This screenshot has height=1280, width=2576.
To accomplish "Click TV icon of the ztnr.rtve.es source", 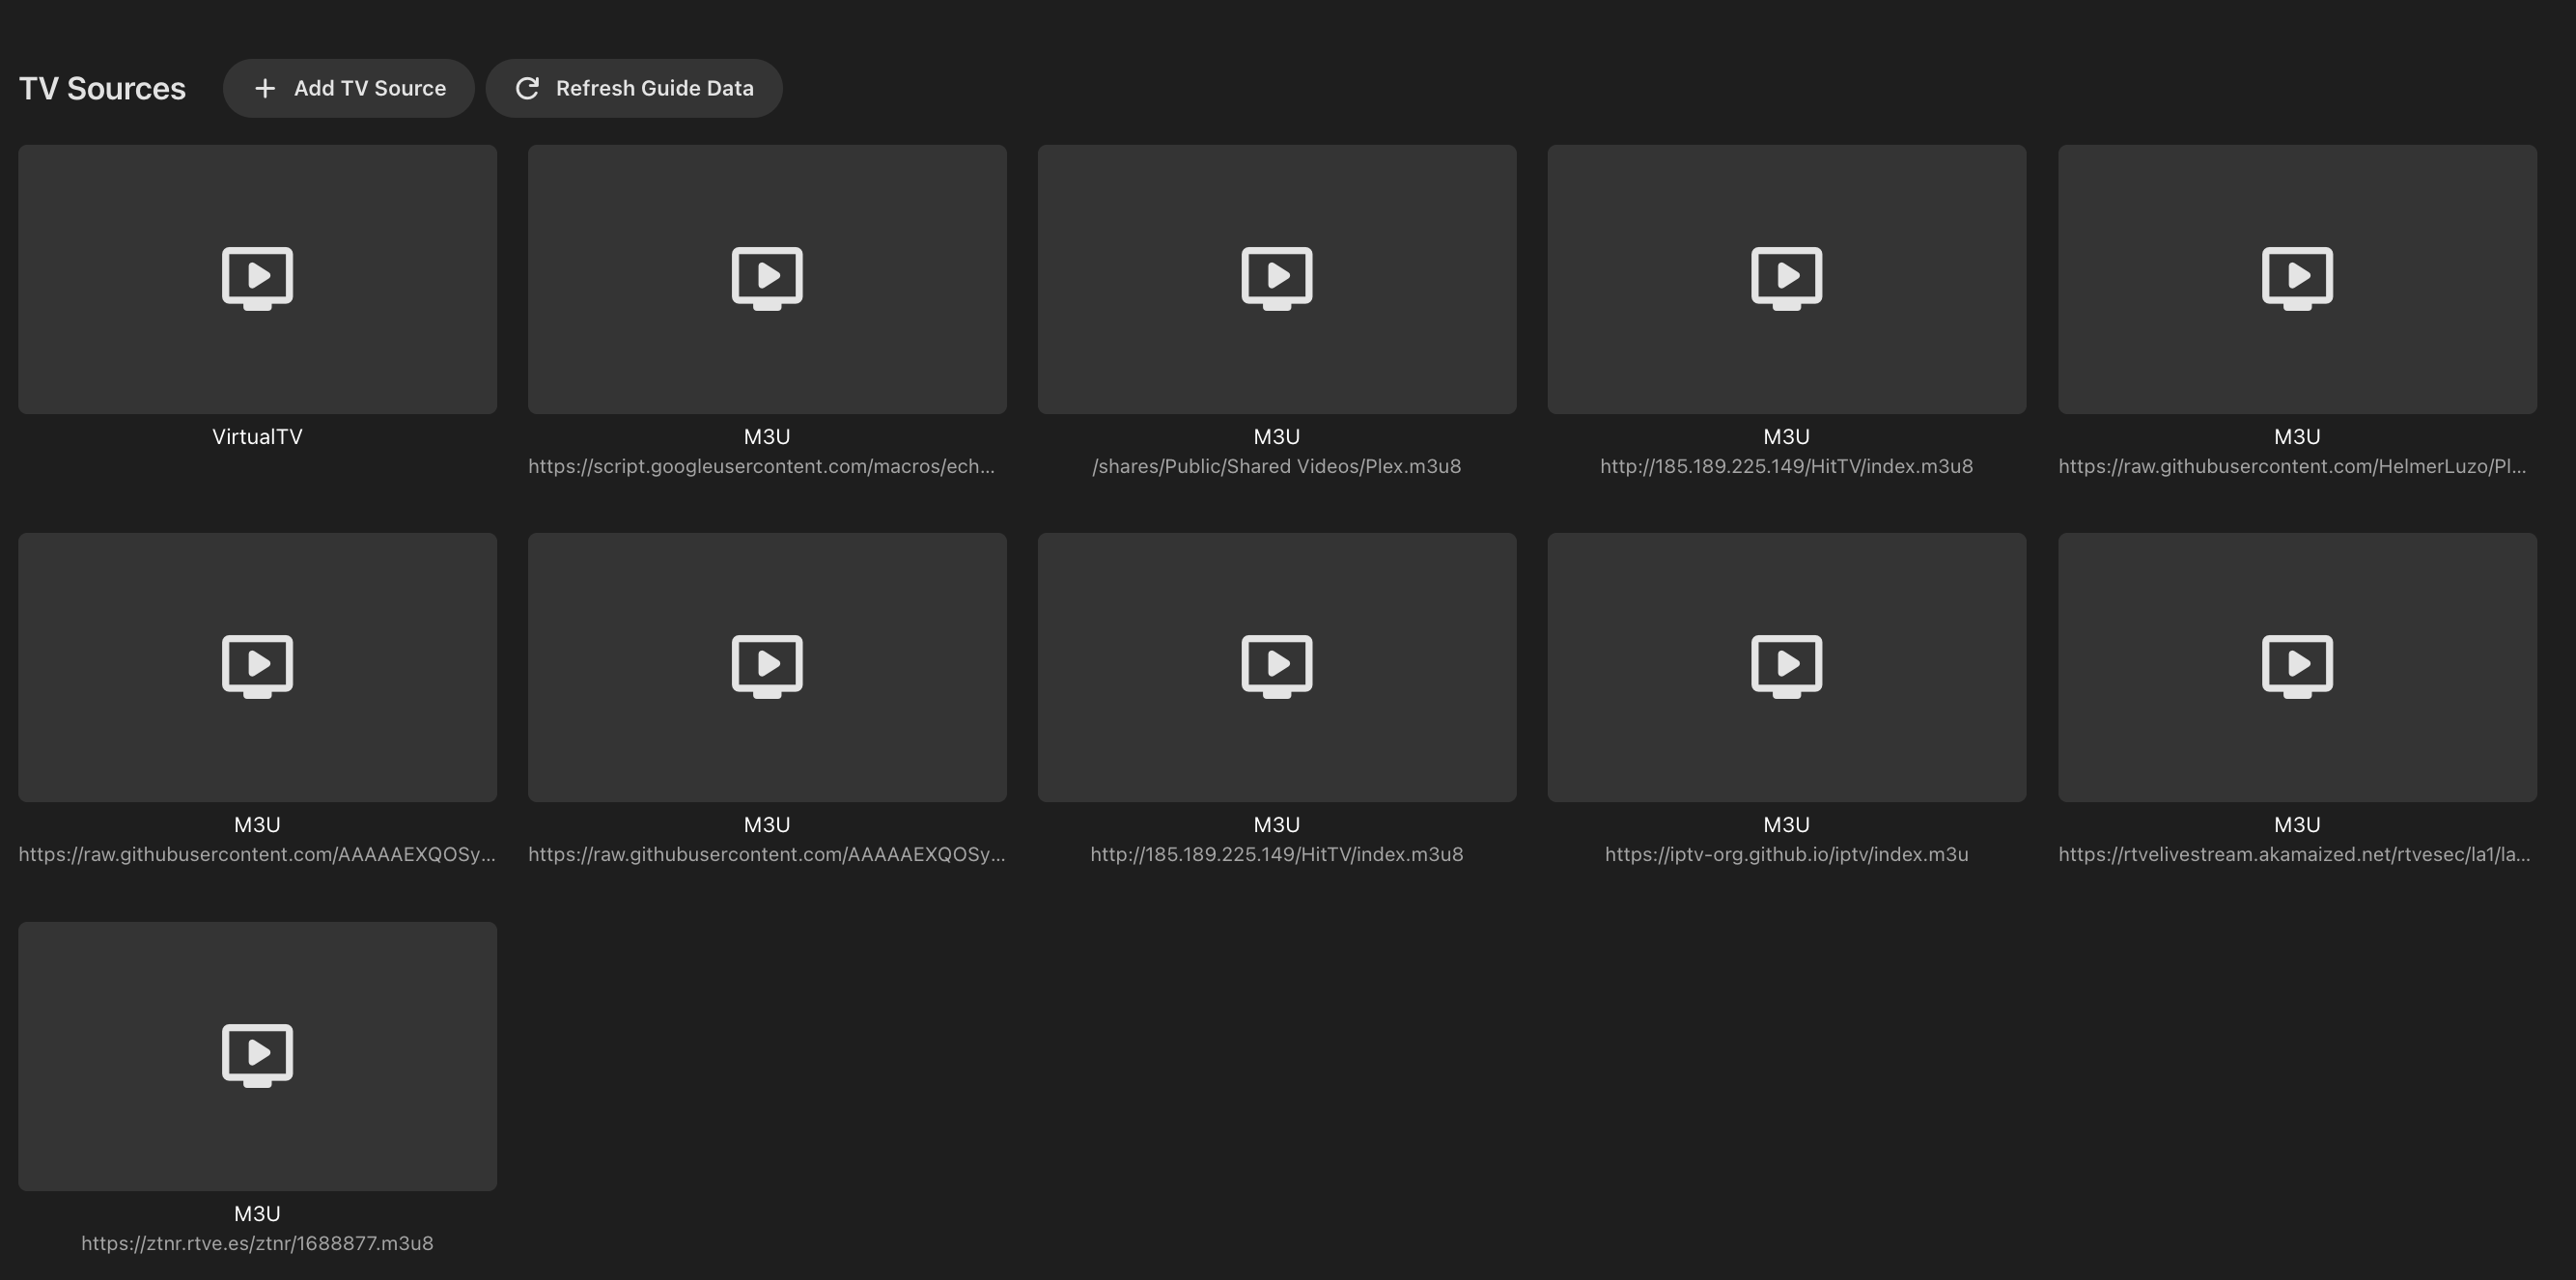I will [257, 1054].
